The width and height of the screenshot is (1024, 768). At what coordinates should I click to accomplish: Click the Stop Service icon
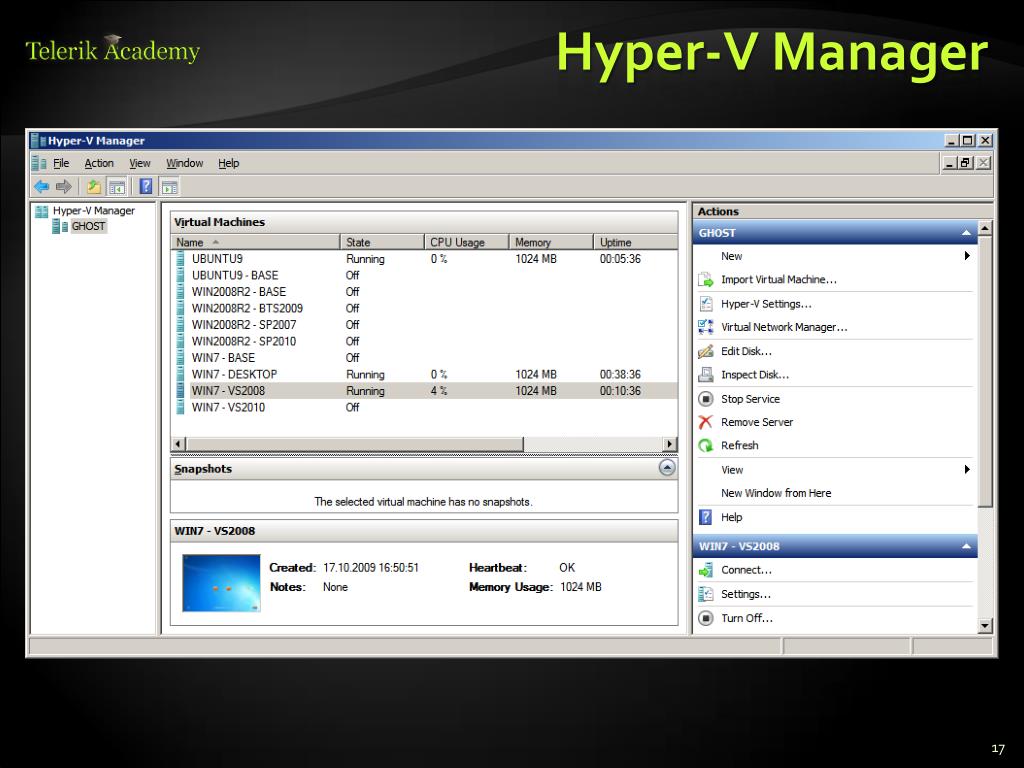click(x=706, y=399)
